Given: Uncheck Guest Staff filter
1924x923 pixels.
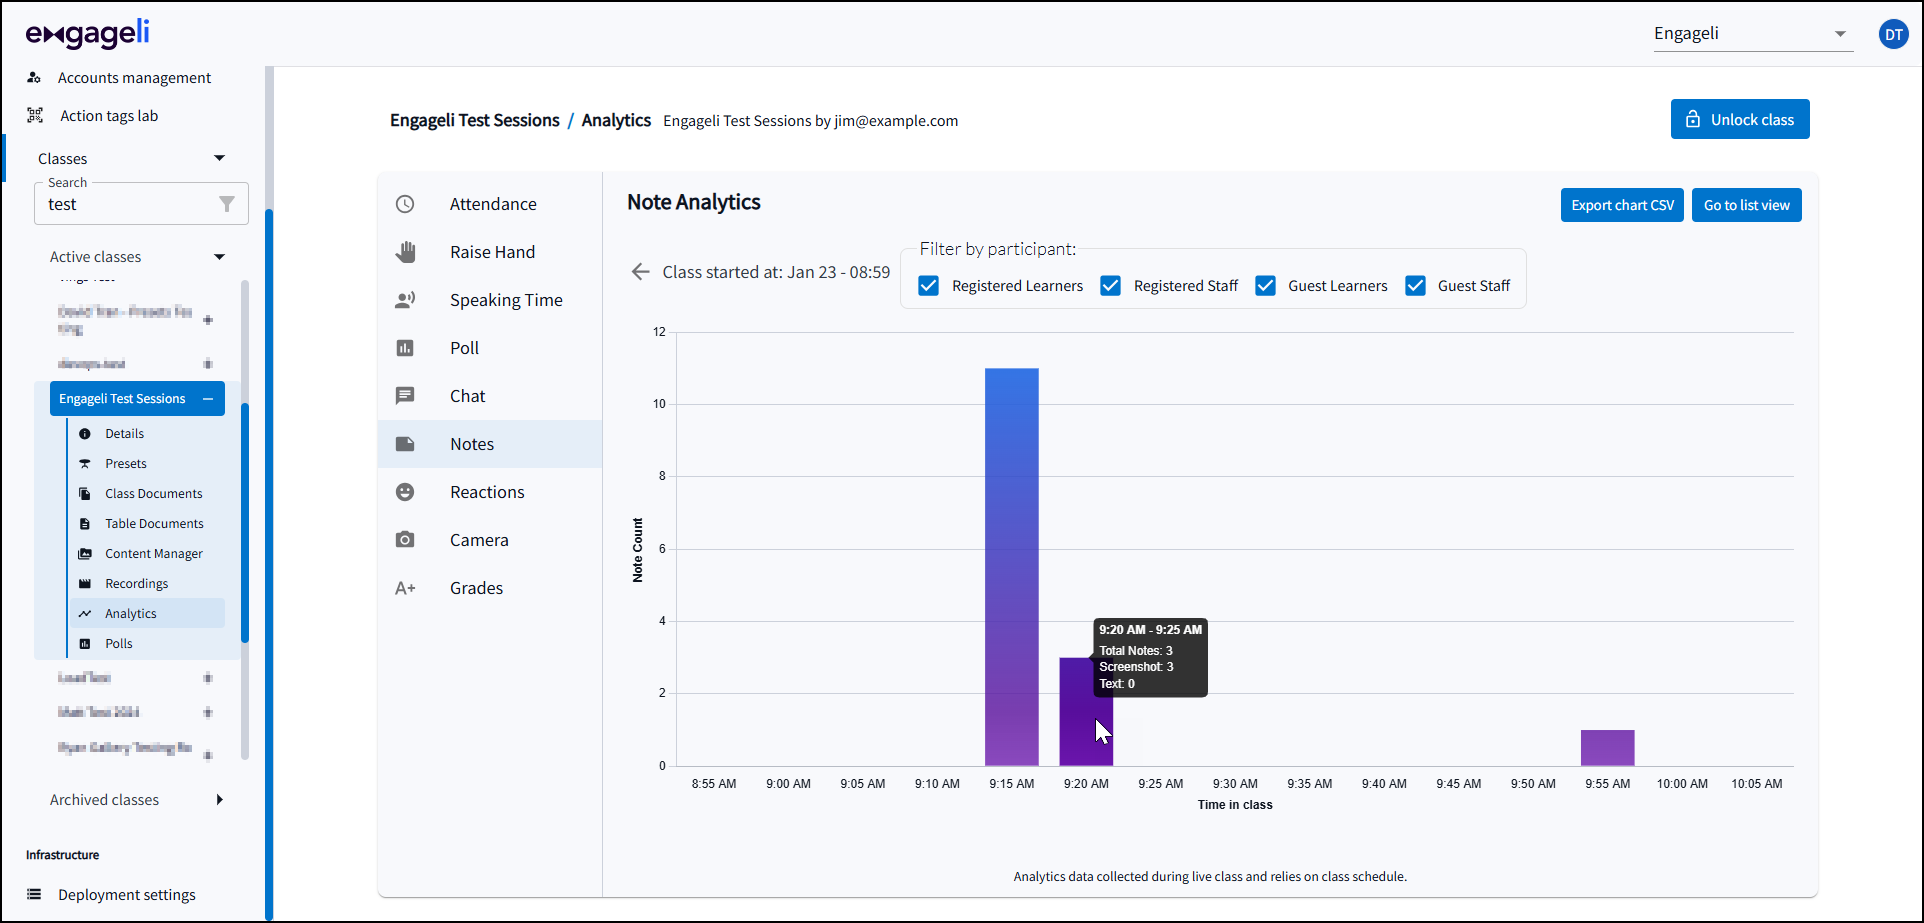Looking at the screenshot, I should (1415, 286).
